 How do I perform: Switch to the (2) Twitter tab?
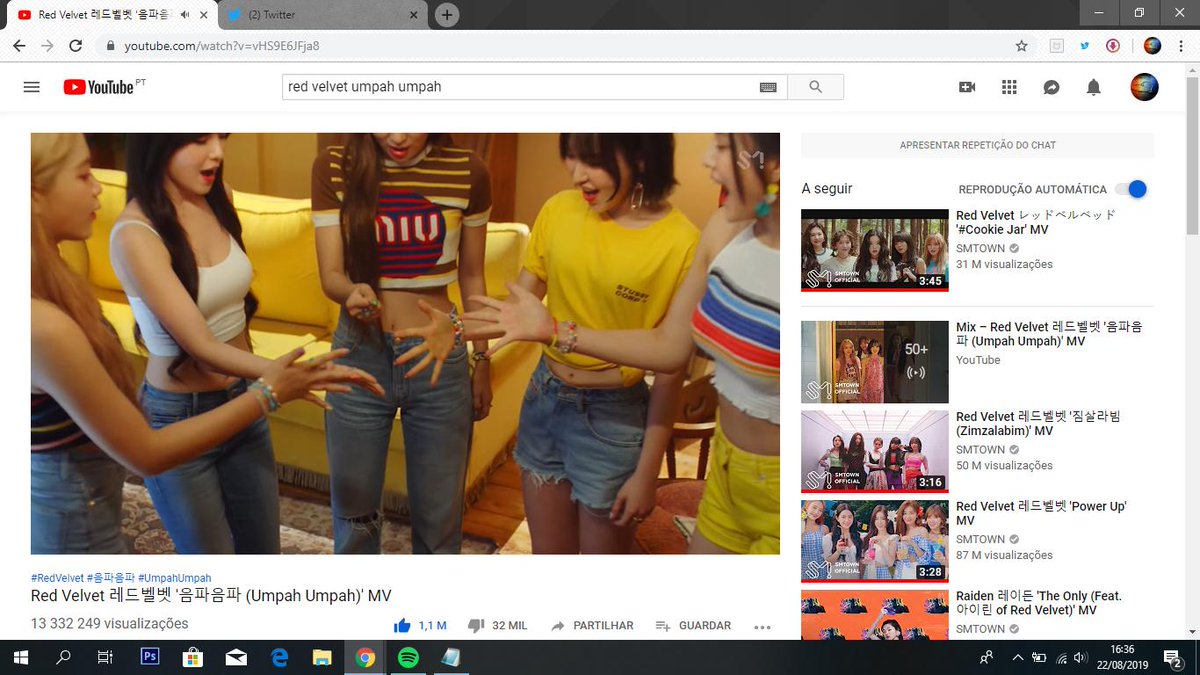pyautogui.click(x=321, y=15)
